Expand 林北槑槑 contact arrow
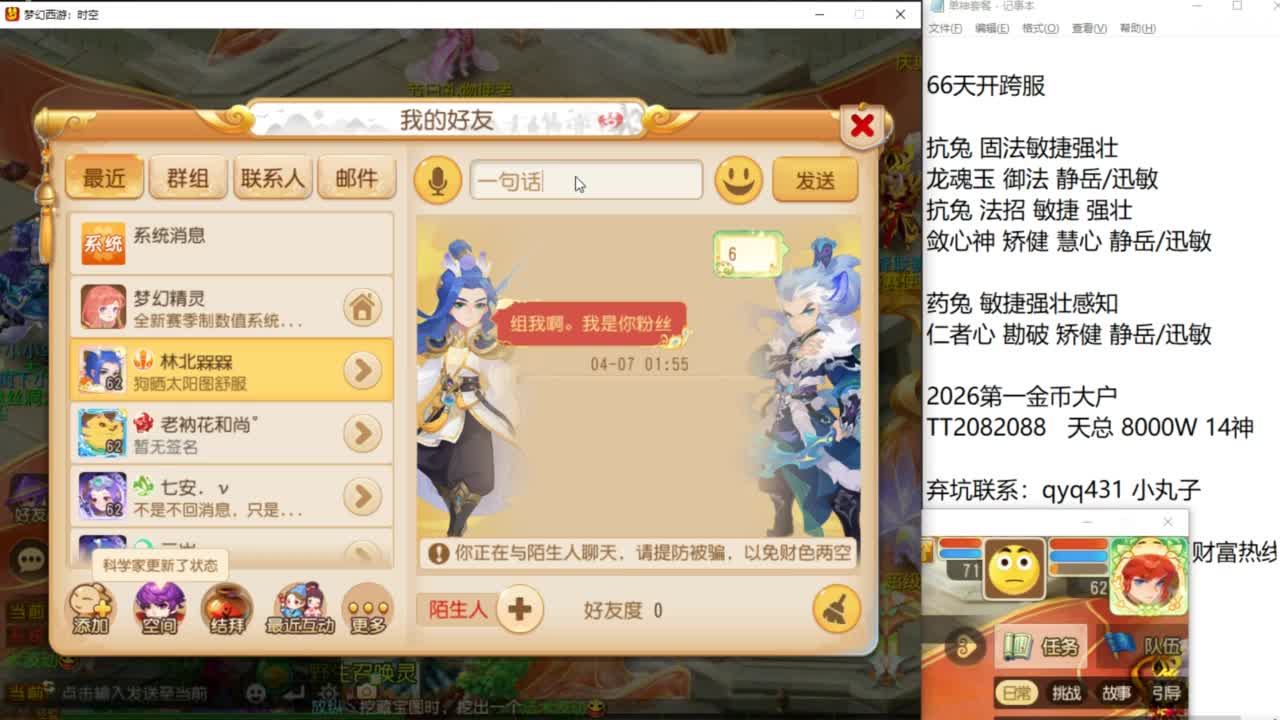The image size is (1280, 720). pyautogui.click(x=362, y=370)
